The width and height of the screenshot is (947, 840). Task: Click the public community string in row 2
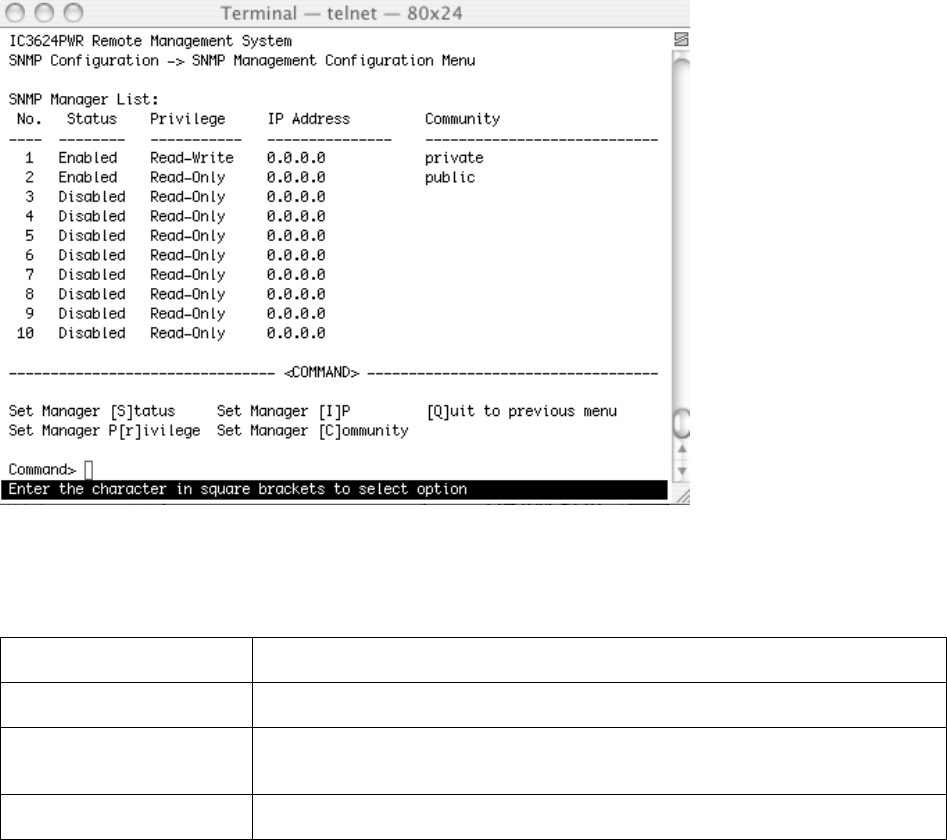[x=449, y=177]
